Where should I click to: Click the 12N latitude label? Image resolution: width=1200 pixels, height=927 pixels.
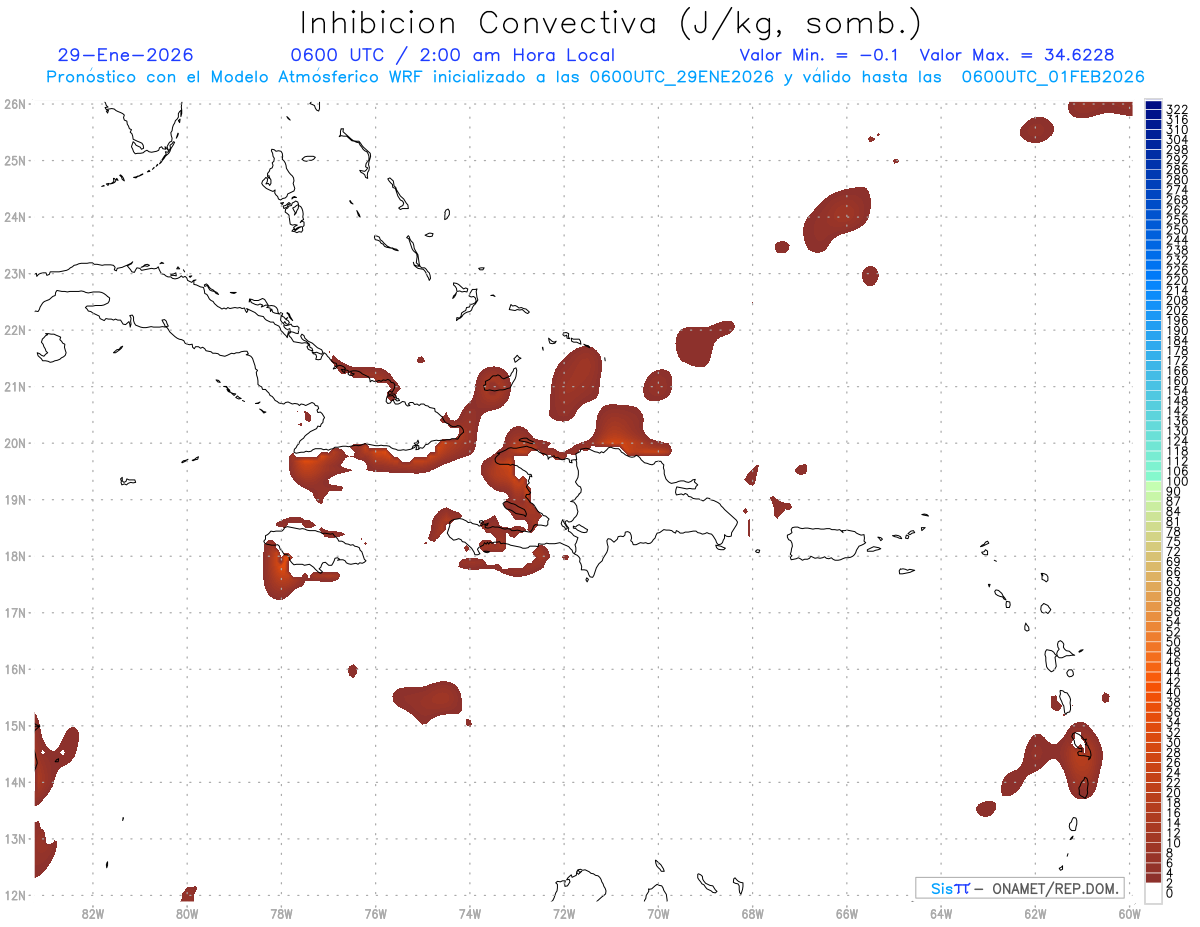[14, 894]
